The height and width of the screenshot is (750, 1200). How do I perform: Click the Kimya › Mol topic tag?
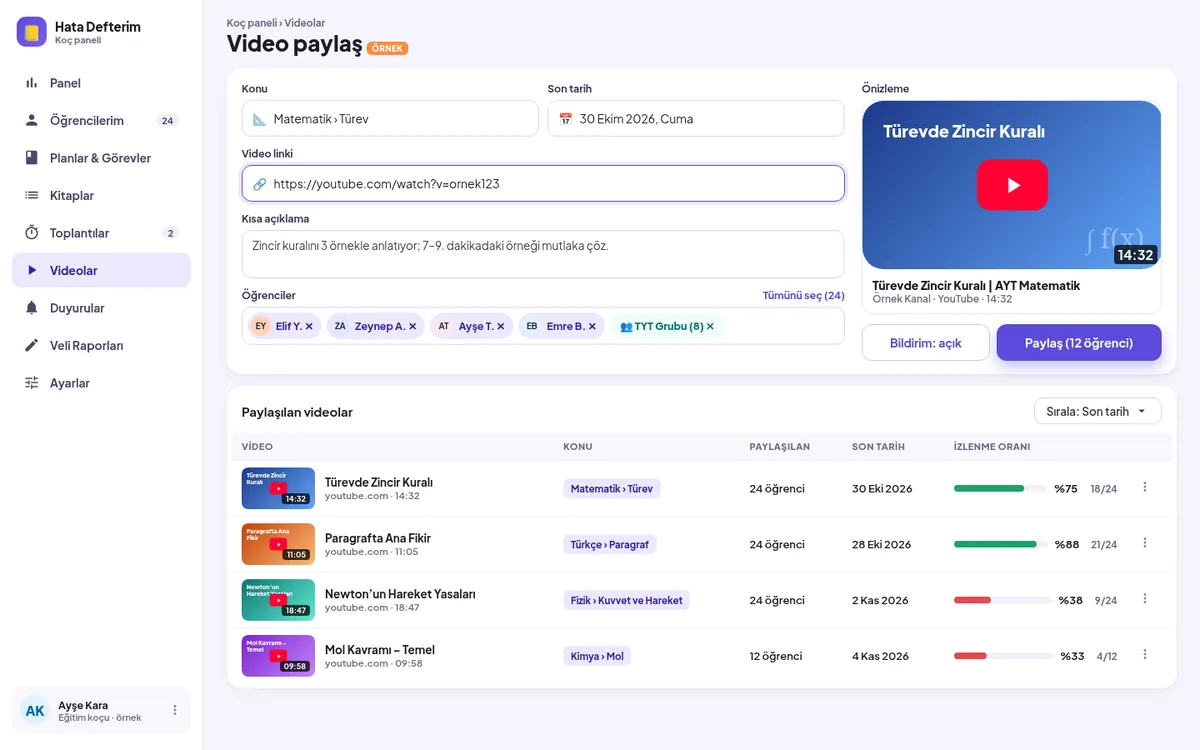coord(597,657)
